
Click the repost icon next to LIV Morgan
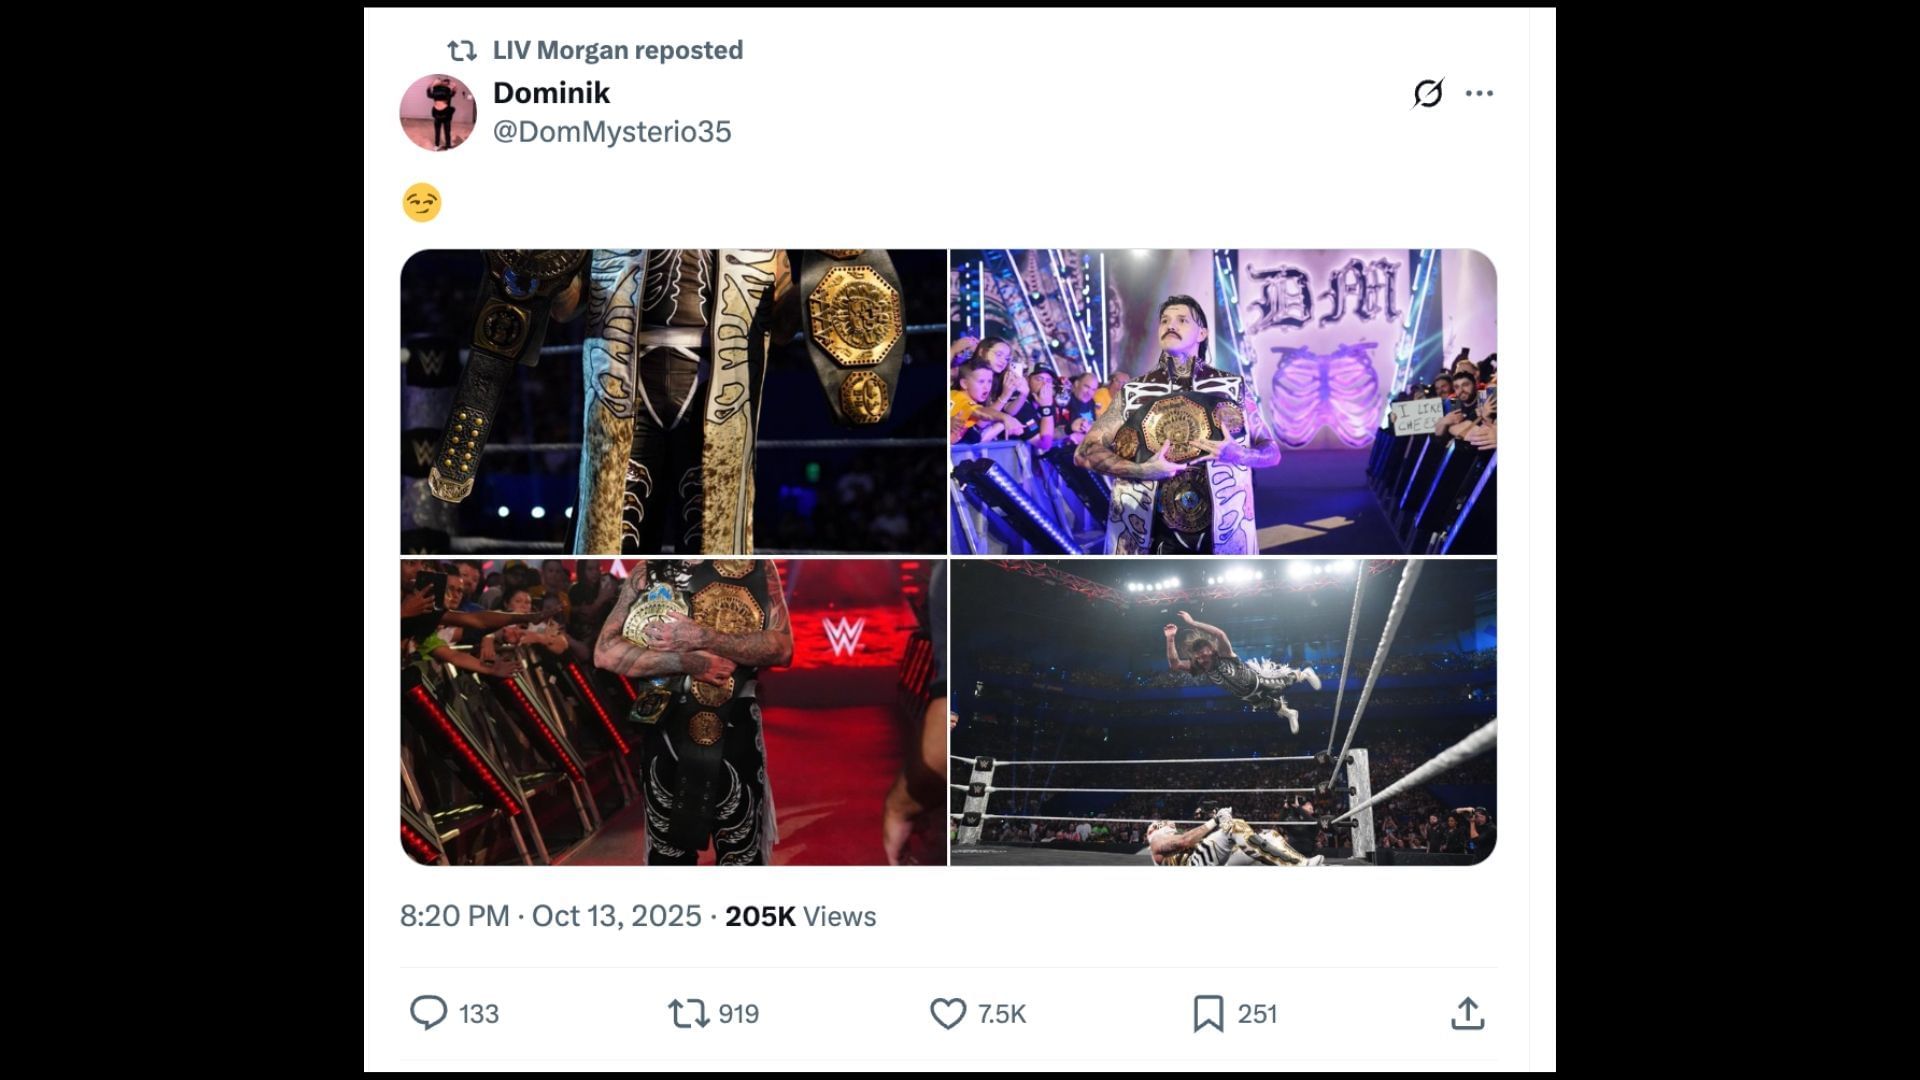point(461,50)
